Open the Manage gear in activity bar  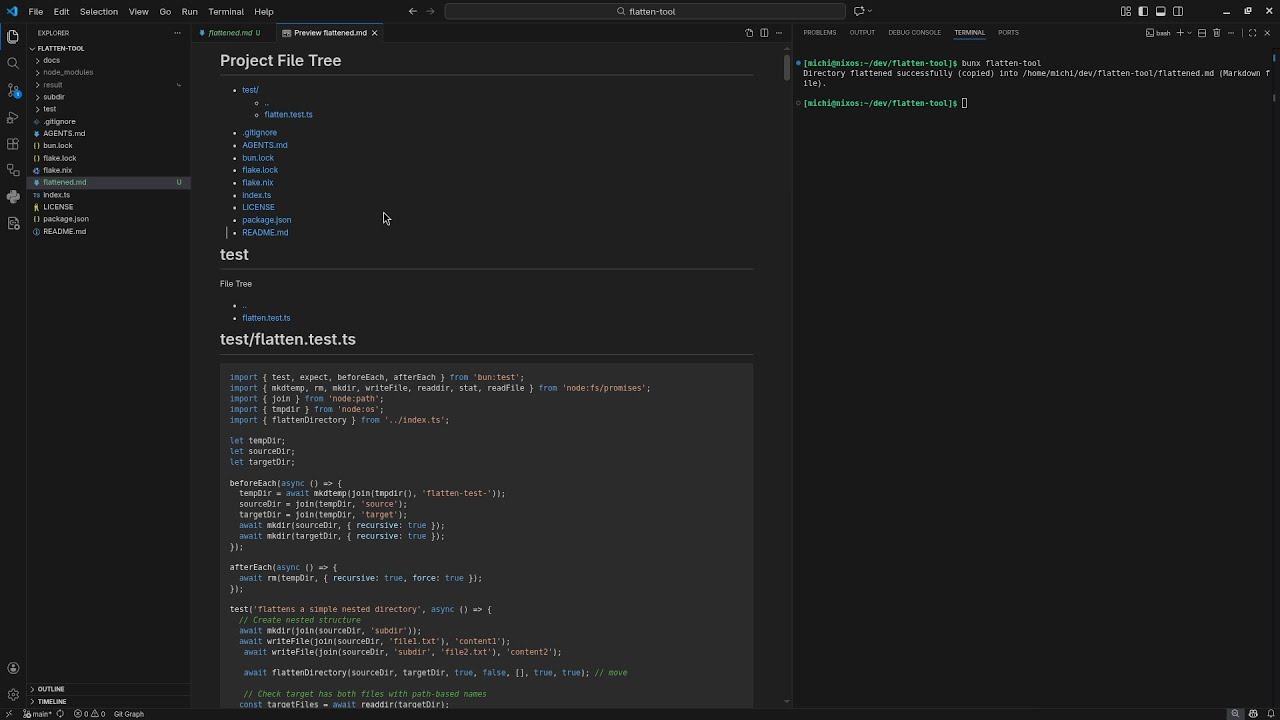tap(13, 694)
